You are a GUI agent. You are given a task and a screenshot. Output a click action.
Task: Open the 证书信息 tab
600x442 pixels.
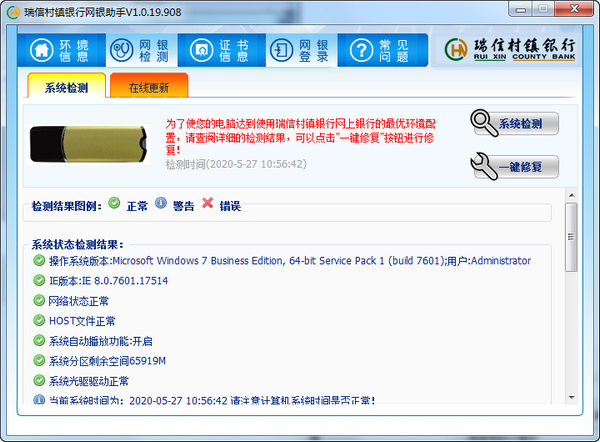click(x=221, y=50)
